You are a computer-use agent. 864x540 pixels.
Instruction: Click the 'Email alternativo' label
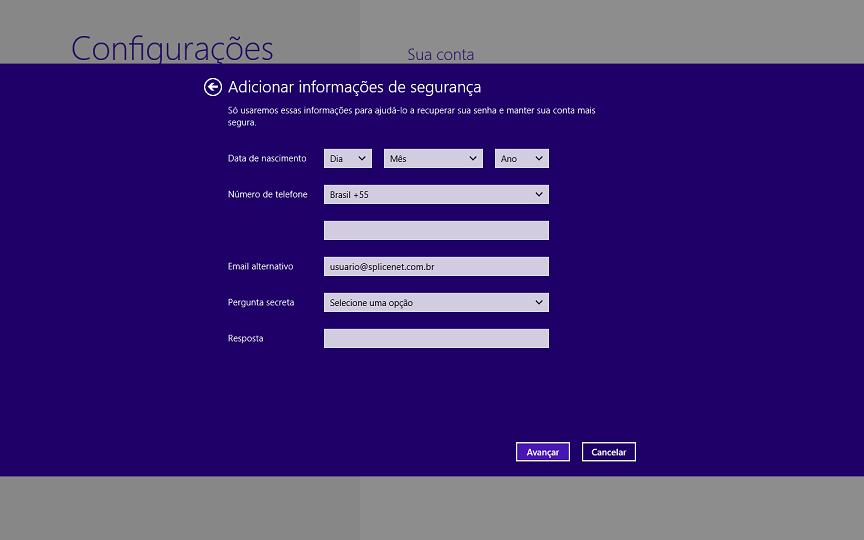coord(260,266)
